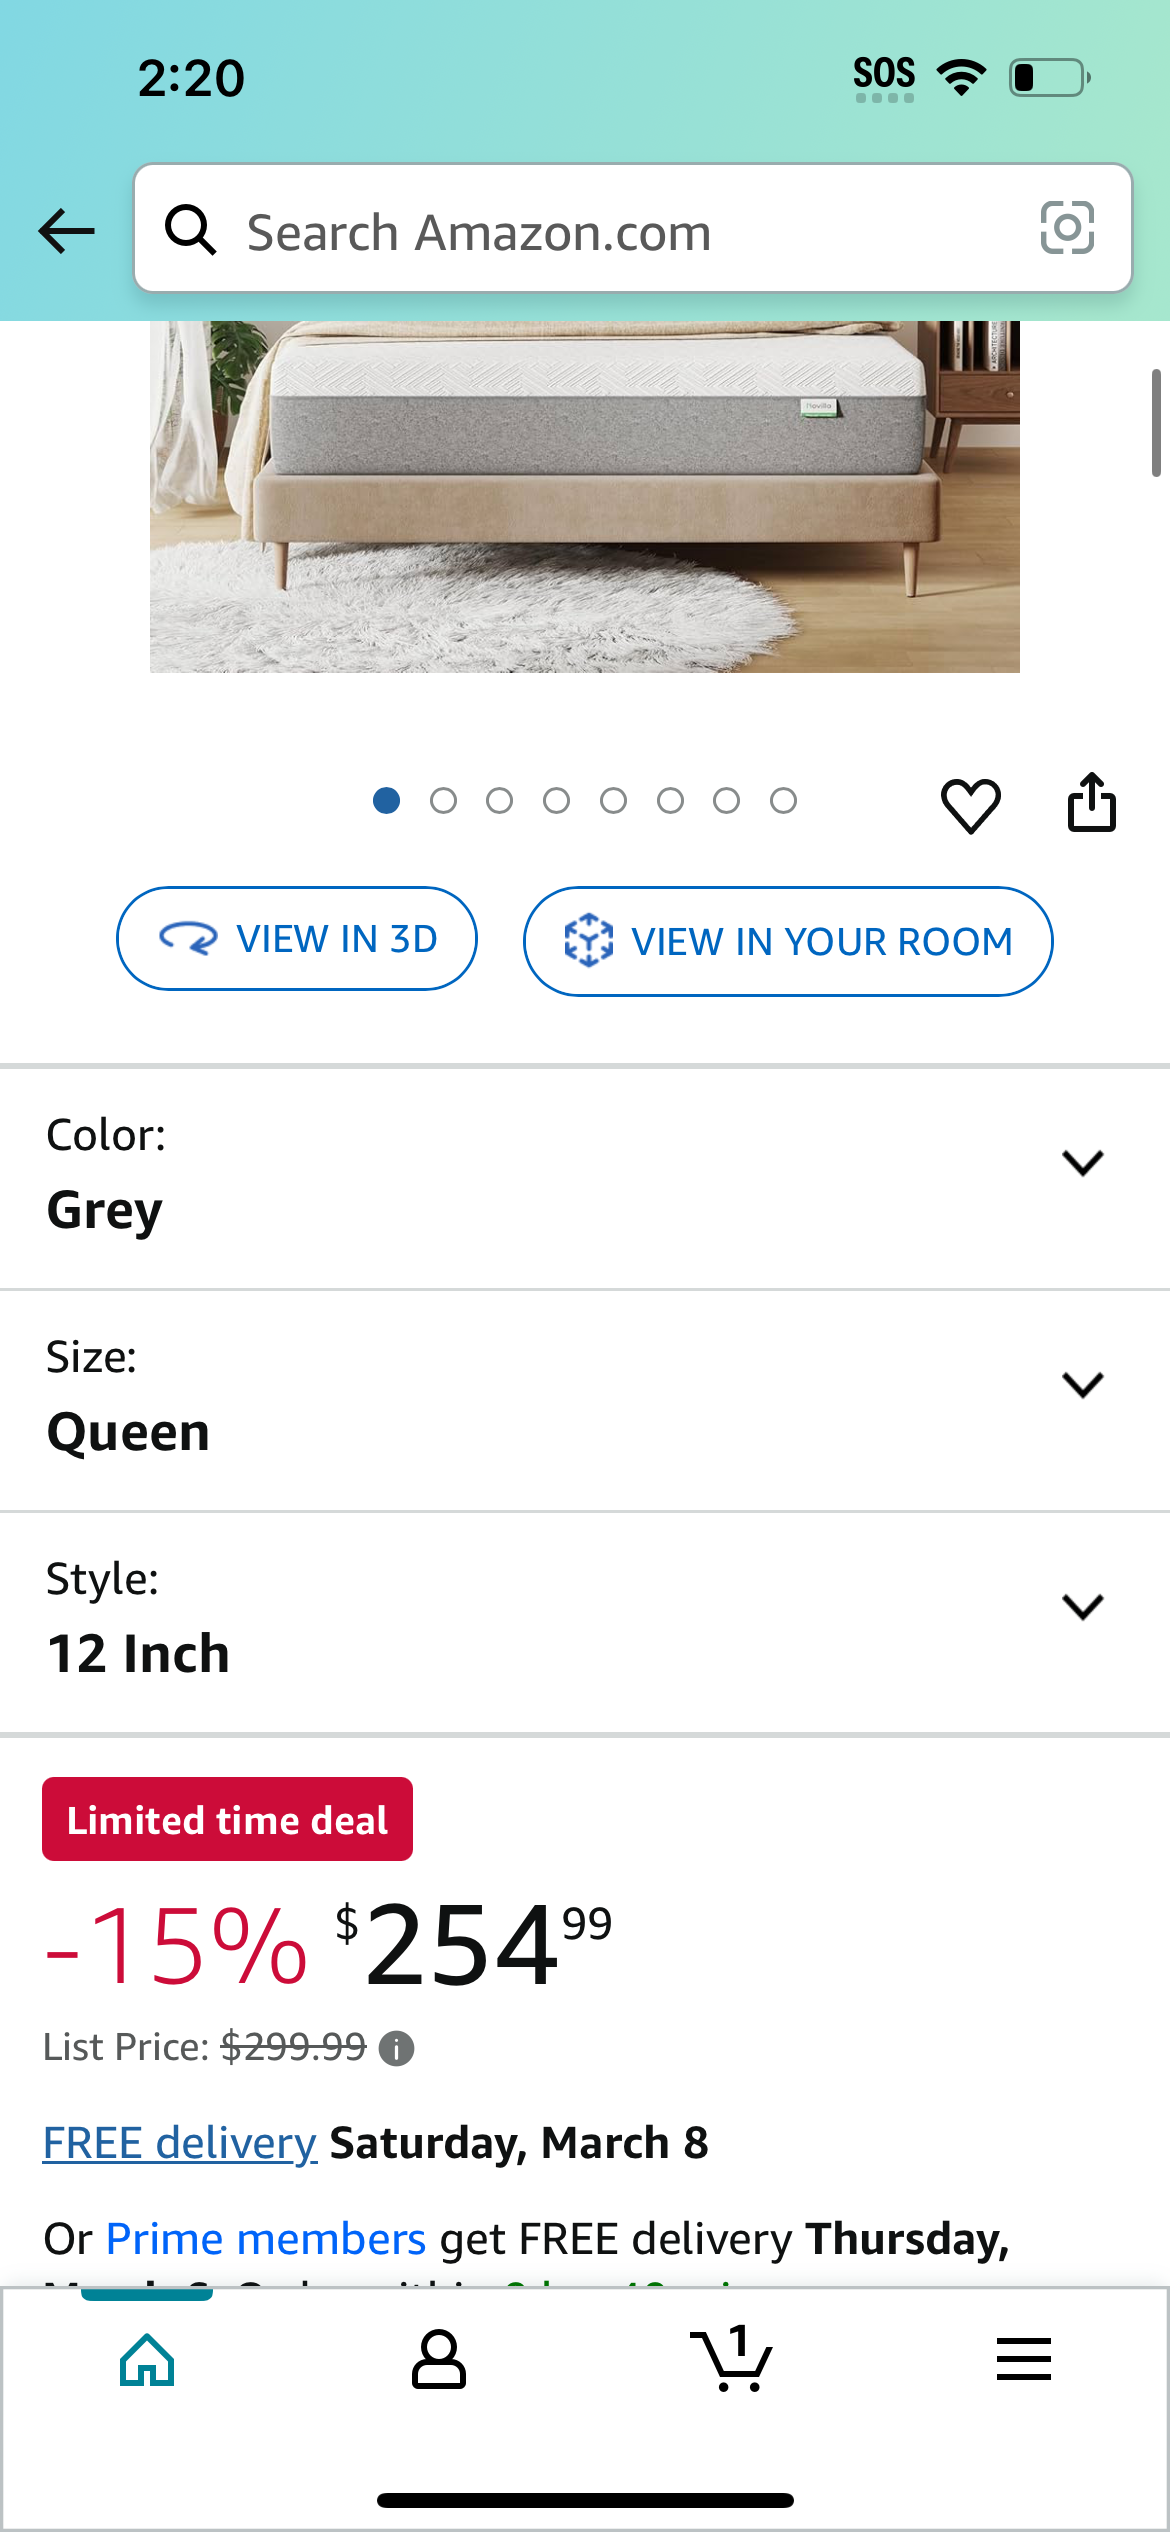The width and height of the screenshot is (1170, 2532).
Task: Open camera lens search icon
Action: (1067, 228)
